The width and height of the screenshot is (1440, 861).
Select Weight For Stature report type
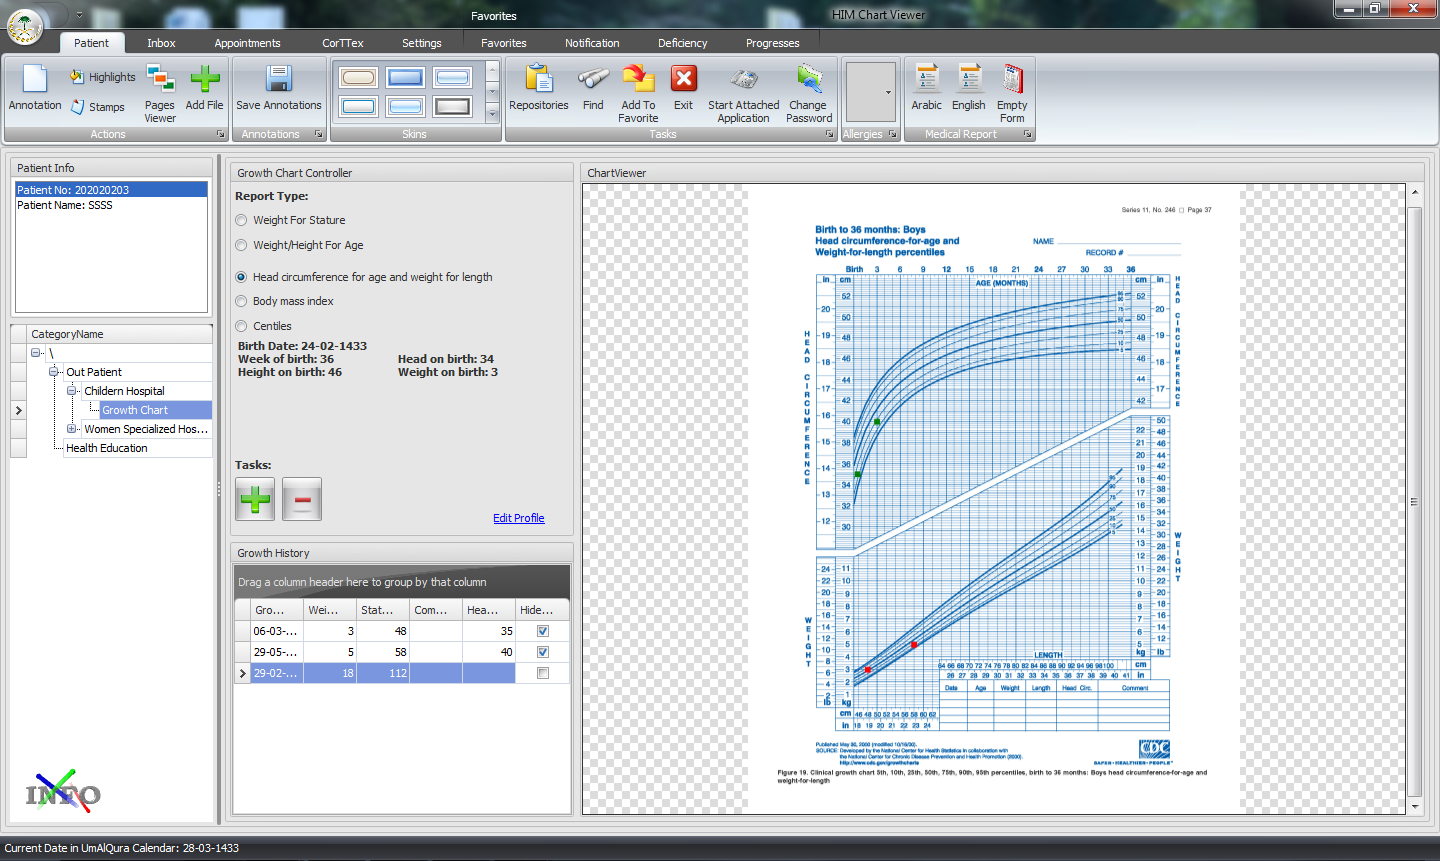pos(241,220)
